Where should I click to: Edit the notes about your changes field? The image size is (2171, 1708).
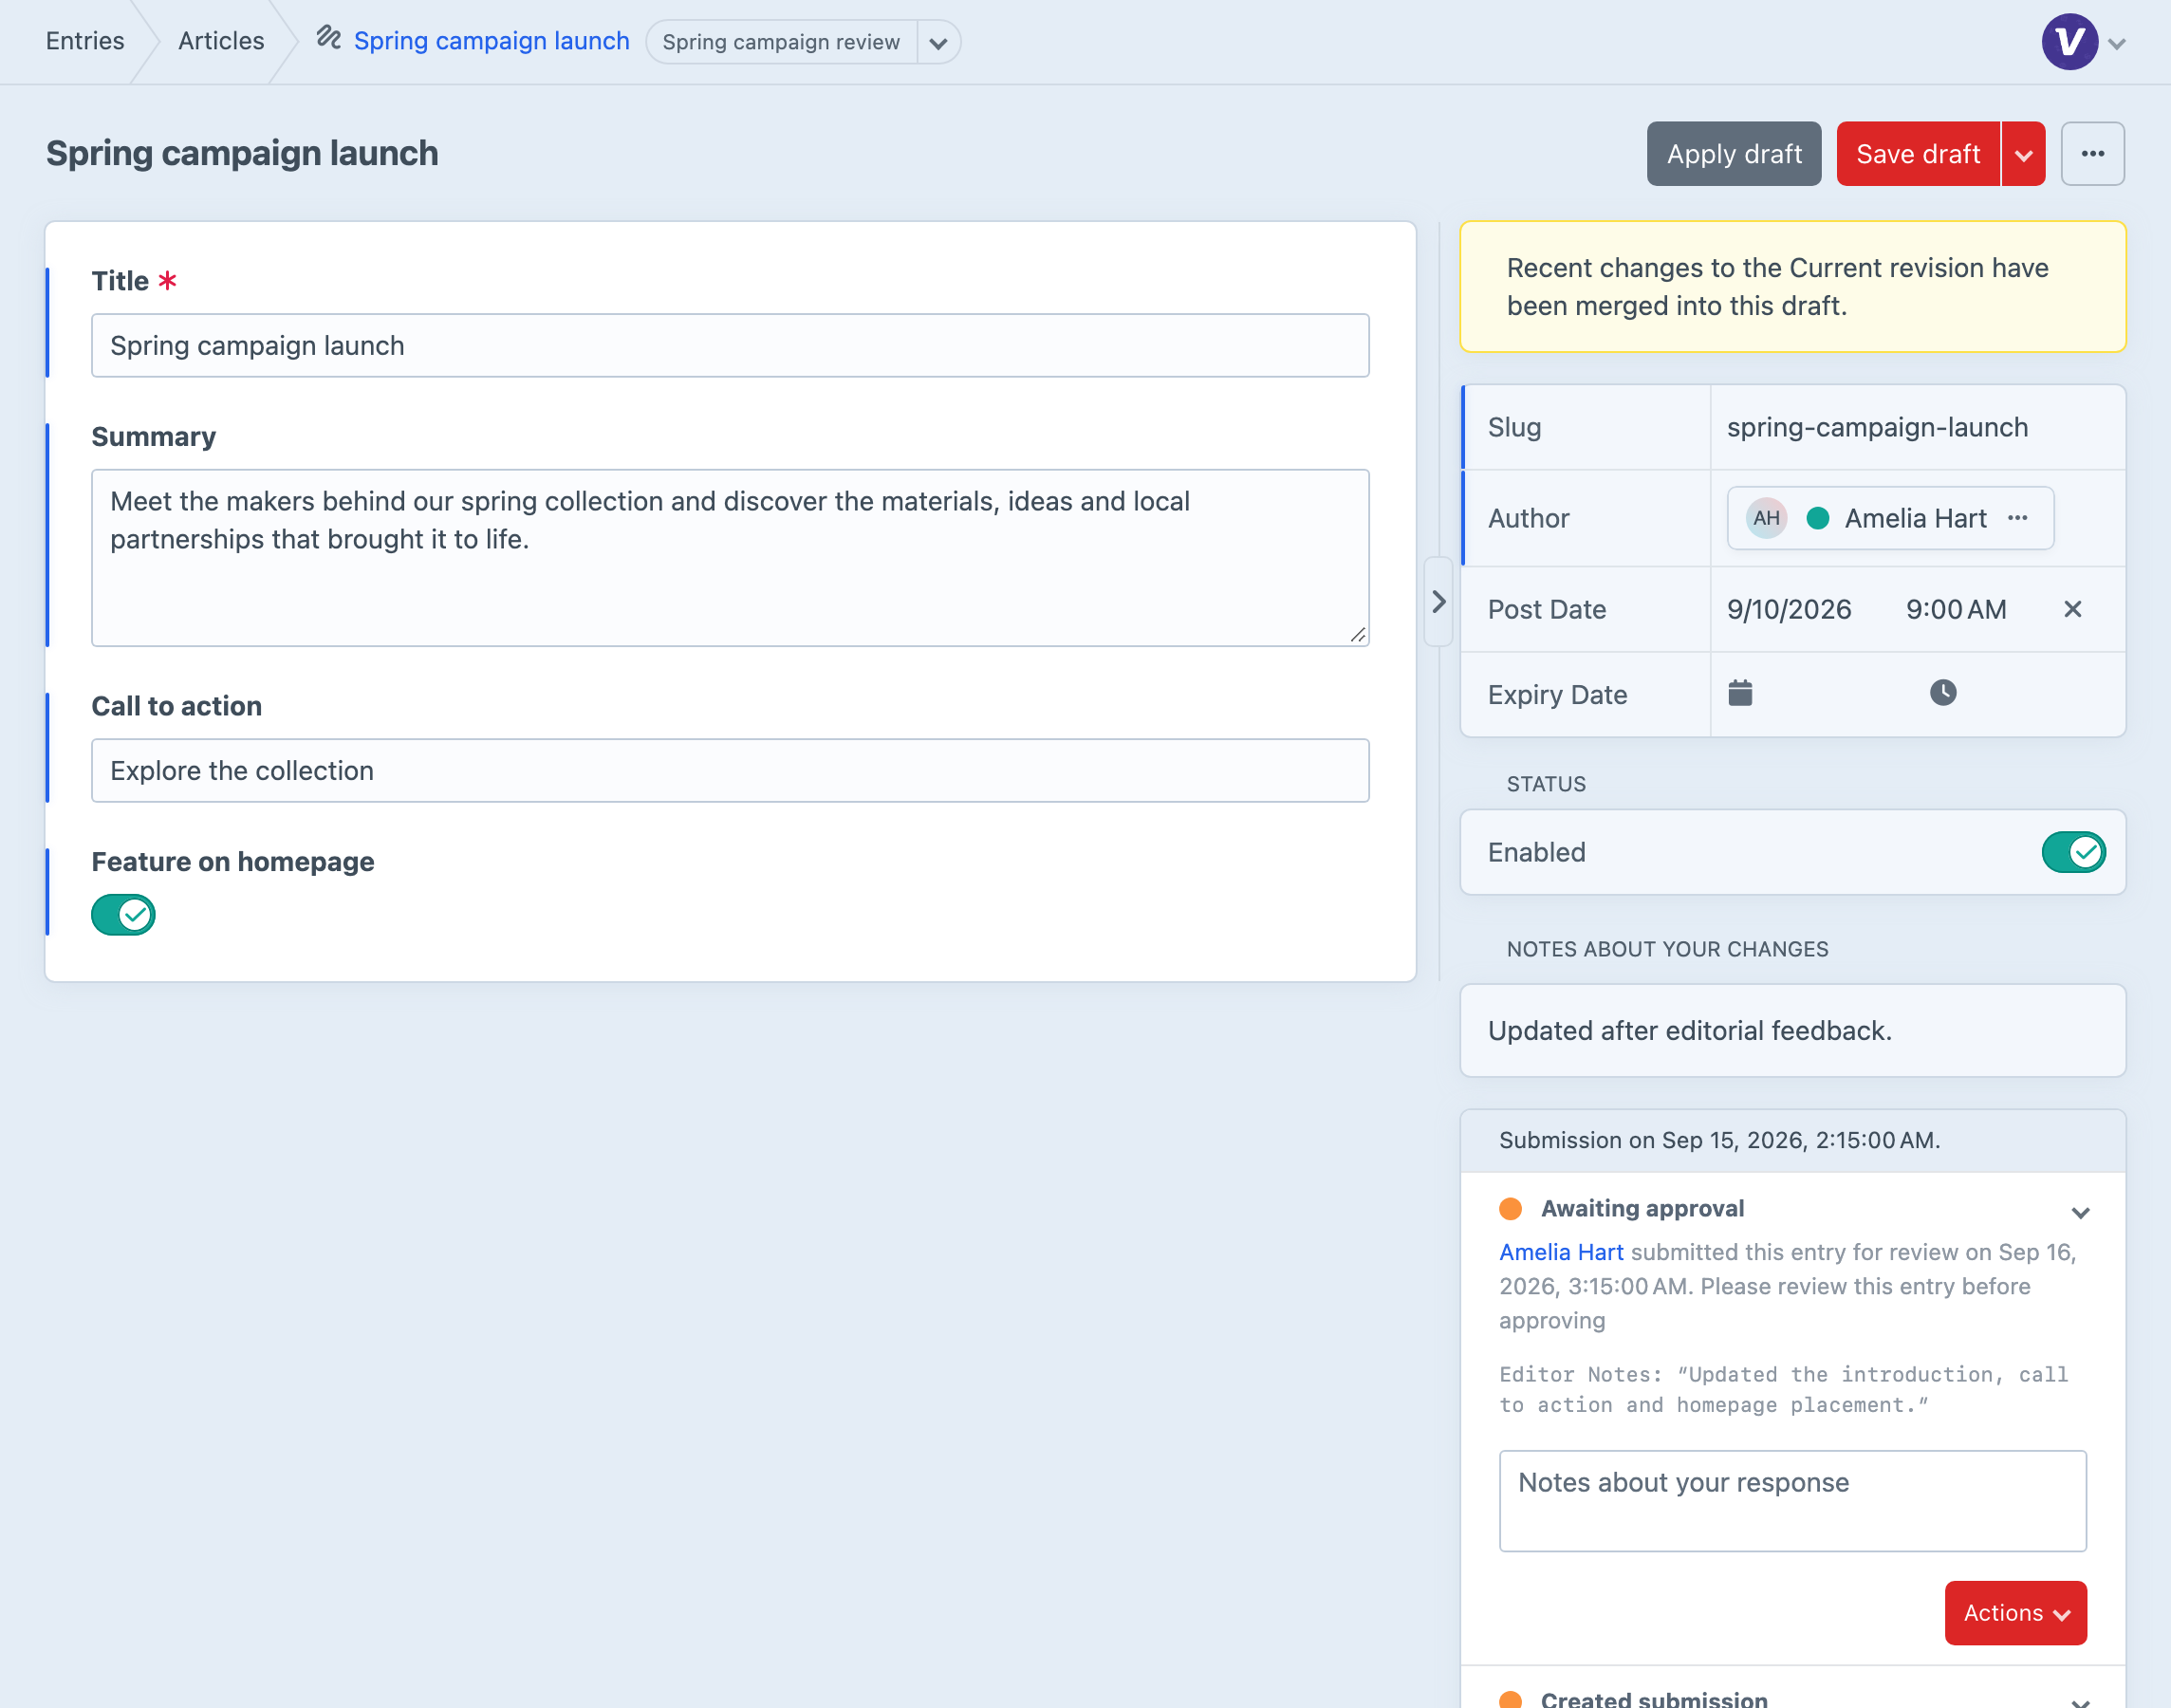coord(1792,1031)
